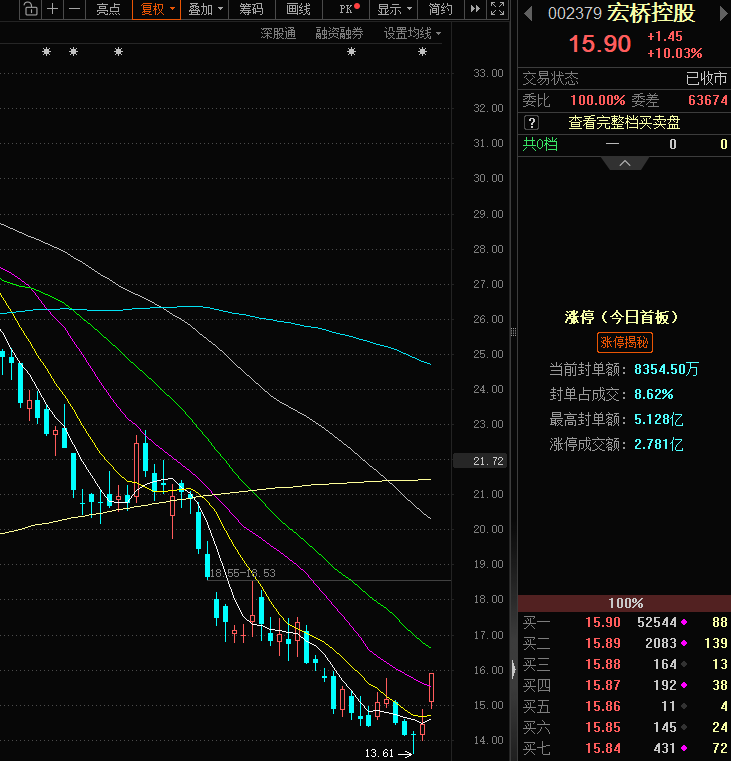Toggle the 筹码 chip distribution panel
The height and width of the screenshot is (761, 731).
coord(251,9)
